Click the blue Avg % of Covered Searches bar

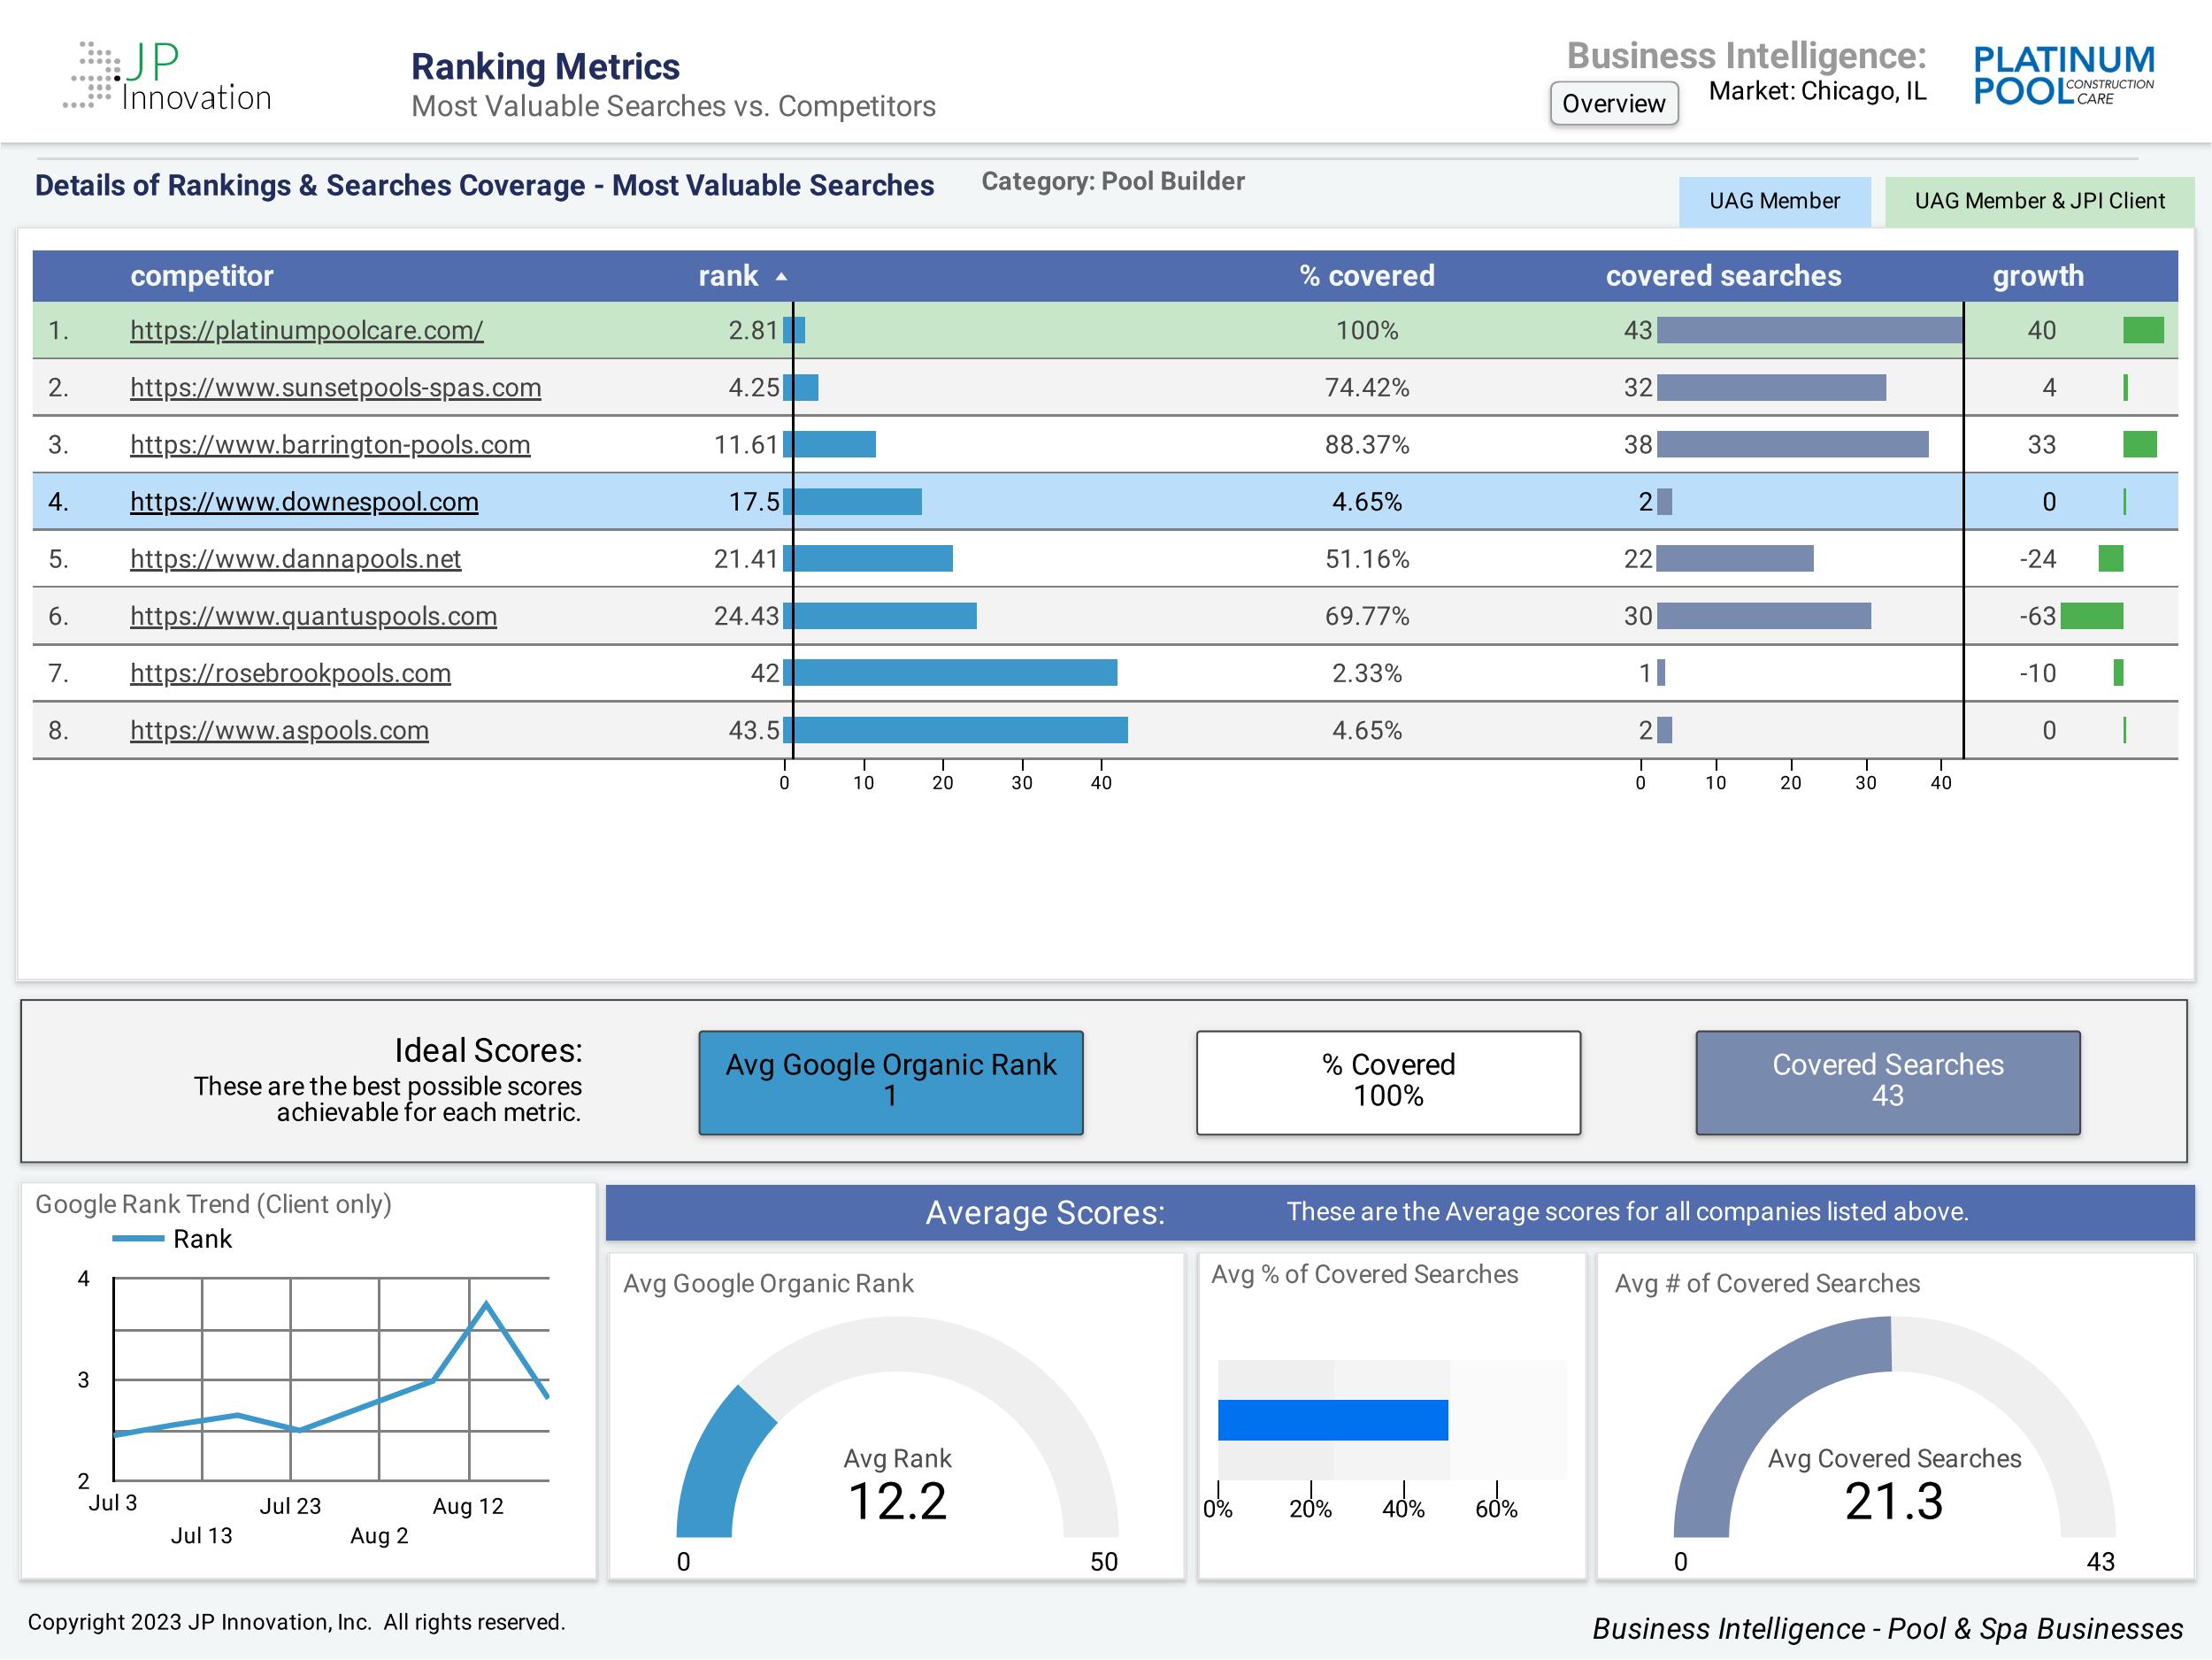pyautogui.click(x=1332, y=1419)
